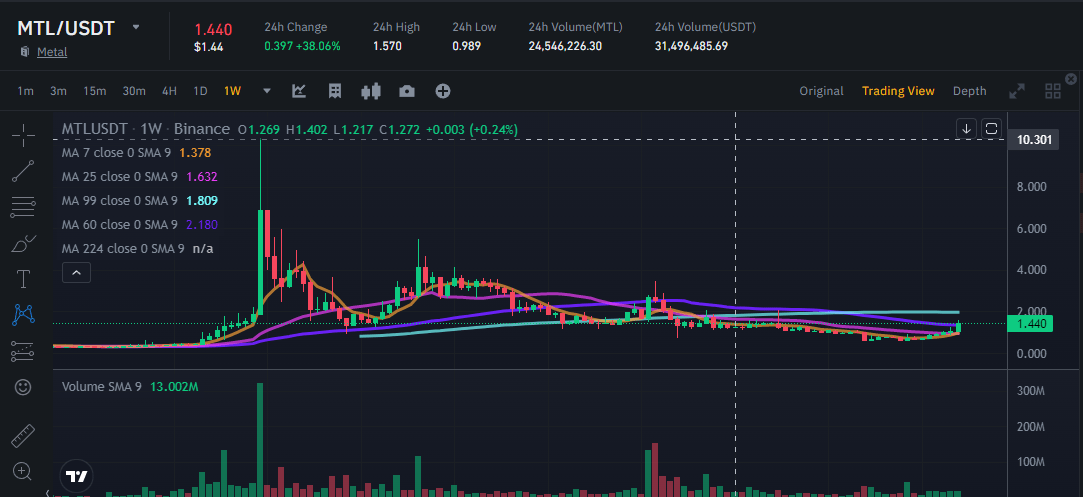Select the ruler measure tool
Screen dimensions: 1083x497
pyautogui.click(x=23, y=436)
